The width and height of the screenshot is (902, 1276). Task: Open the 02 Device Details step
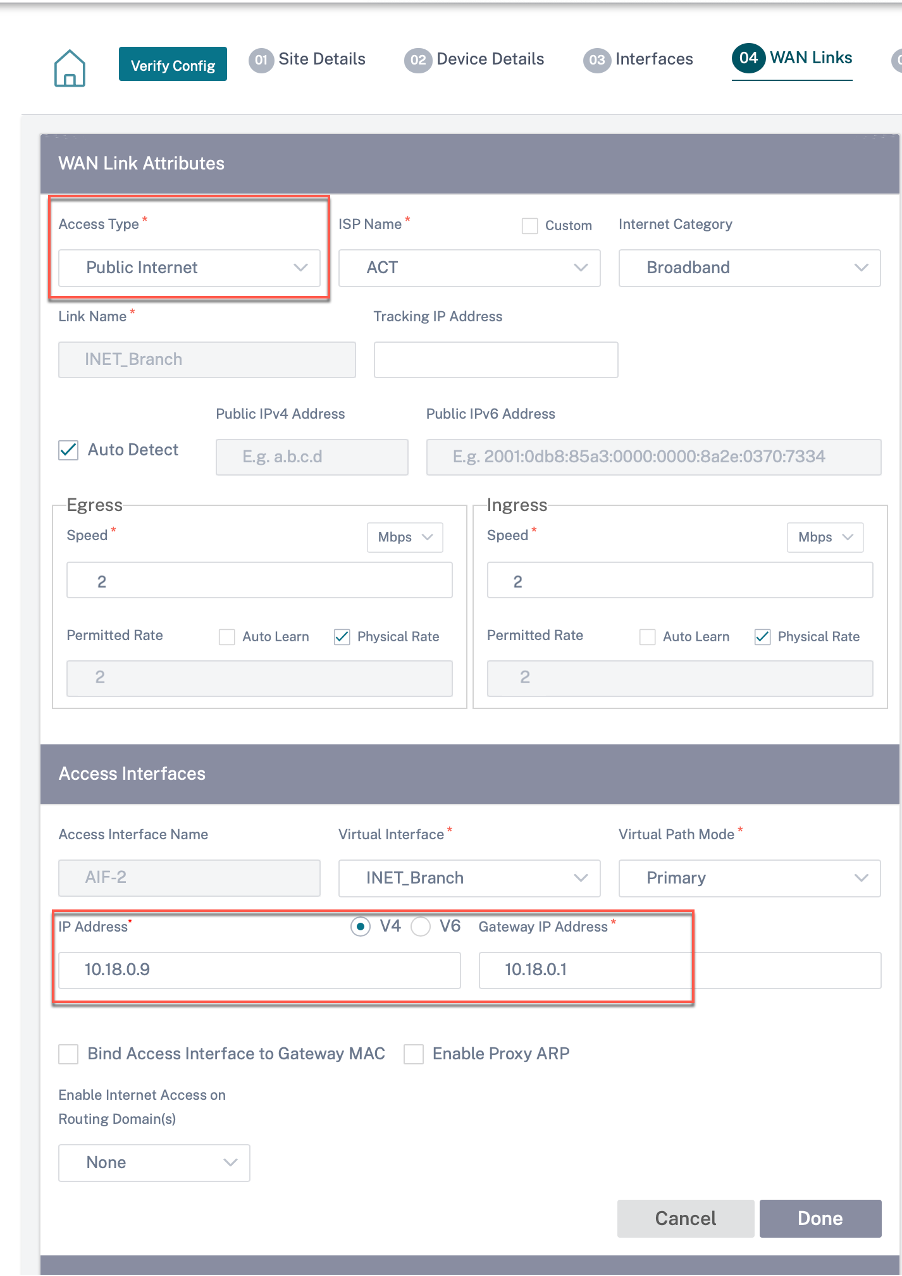click(x=474, y=59)
